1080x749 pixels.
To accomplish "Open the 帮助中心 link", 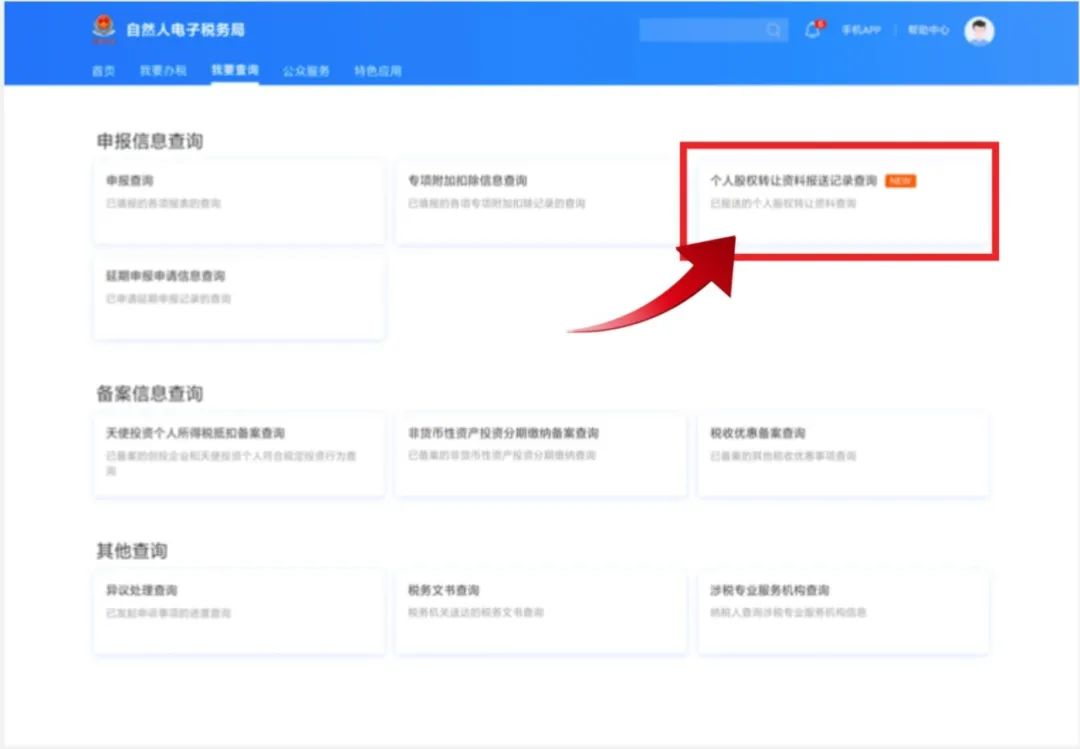I will [x=928, y=30].
